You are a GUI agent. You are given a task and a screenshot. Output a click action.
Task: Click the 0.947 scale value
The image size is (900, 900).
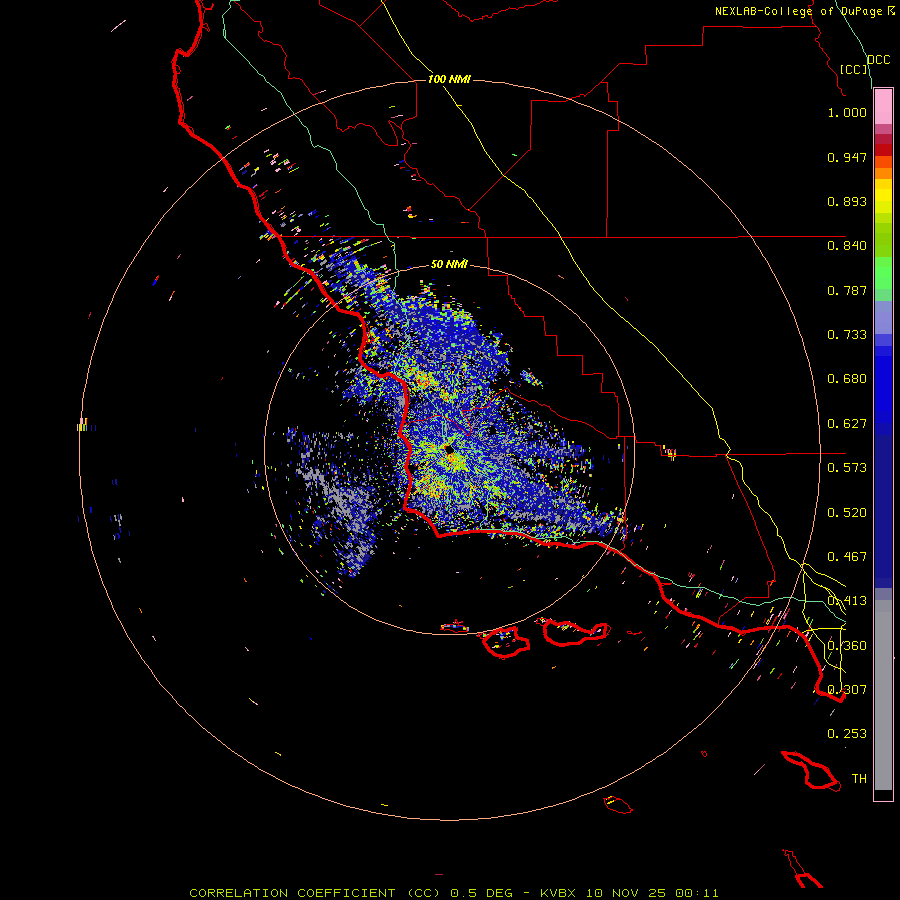point(847,157)
